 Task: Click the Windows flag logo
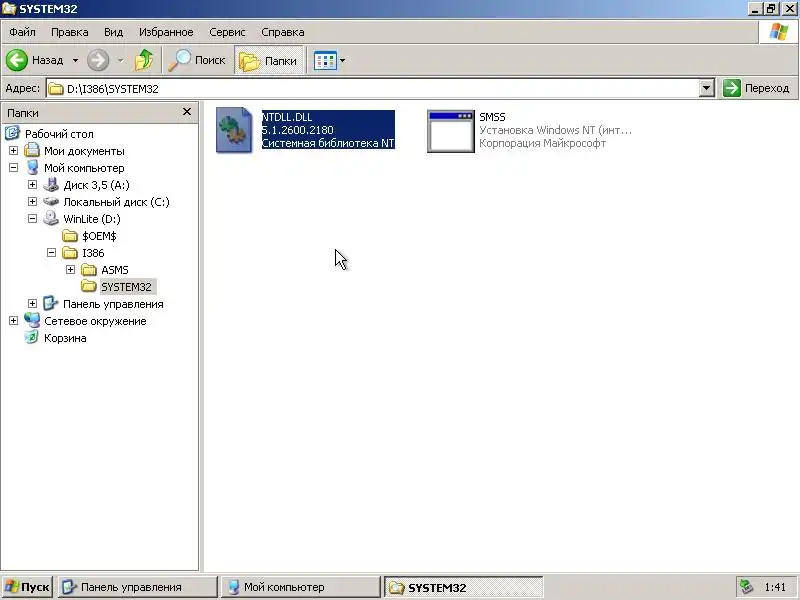pos(779,32)
